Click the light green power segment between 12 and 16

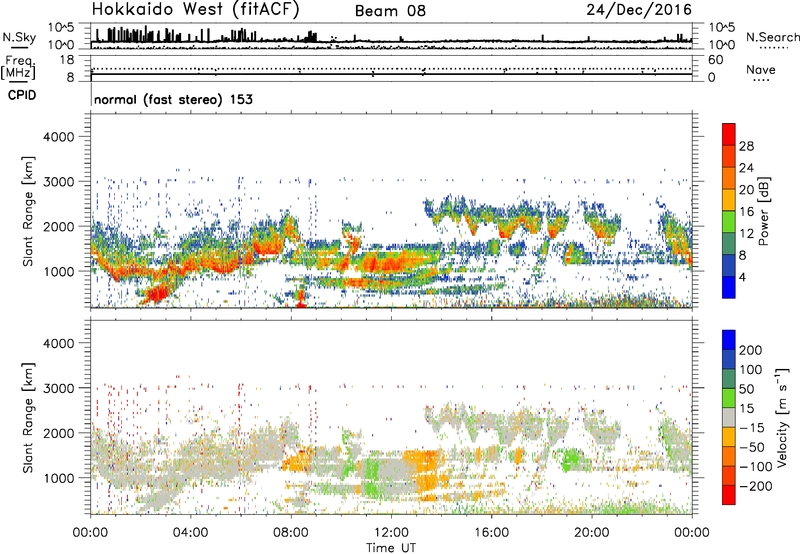point(729,222)
